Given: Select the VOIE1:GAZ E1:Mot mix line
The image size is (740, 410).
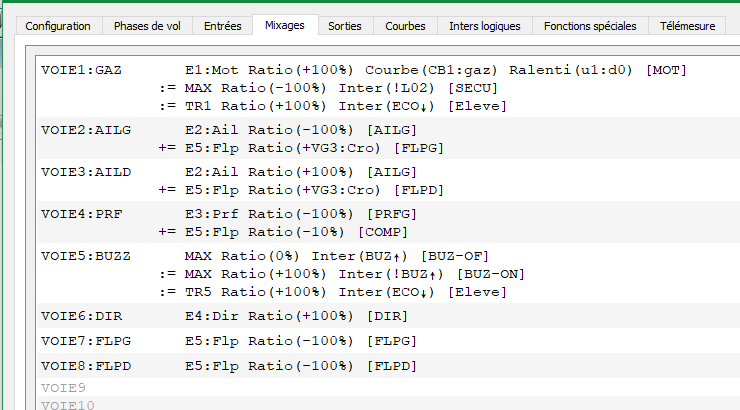Looking at the screenshot, I should [388, 70].
